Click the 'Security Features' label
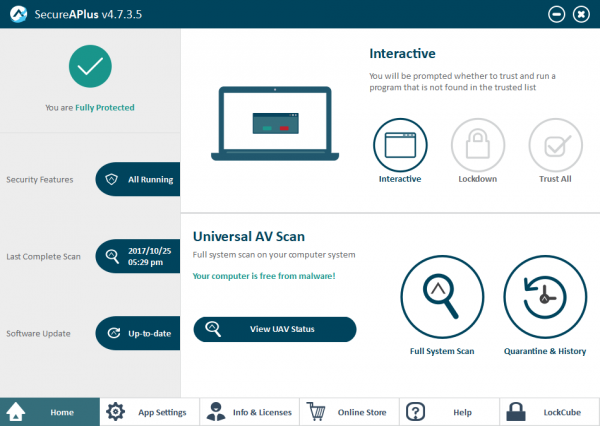600x426 pixels. pos(40,180)
